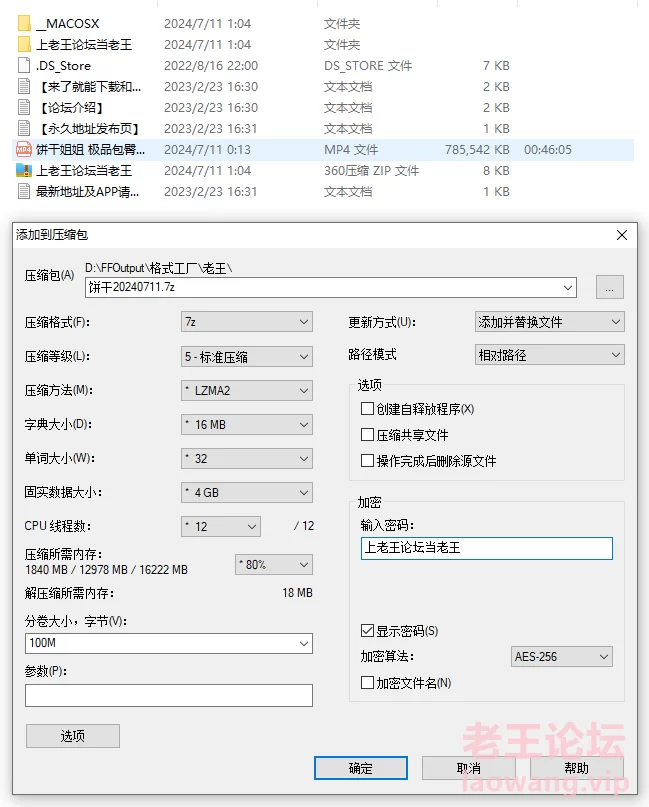Viewport: 649px width, 807px height.
Task: Click the 2022/8/16 22:00 date cell
Action: pos(211,66)
